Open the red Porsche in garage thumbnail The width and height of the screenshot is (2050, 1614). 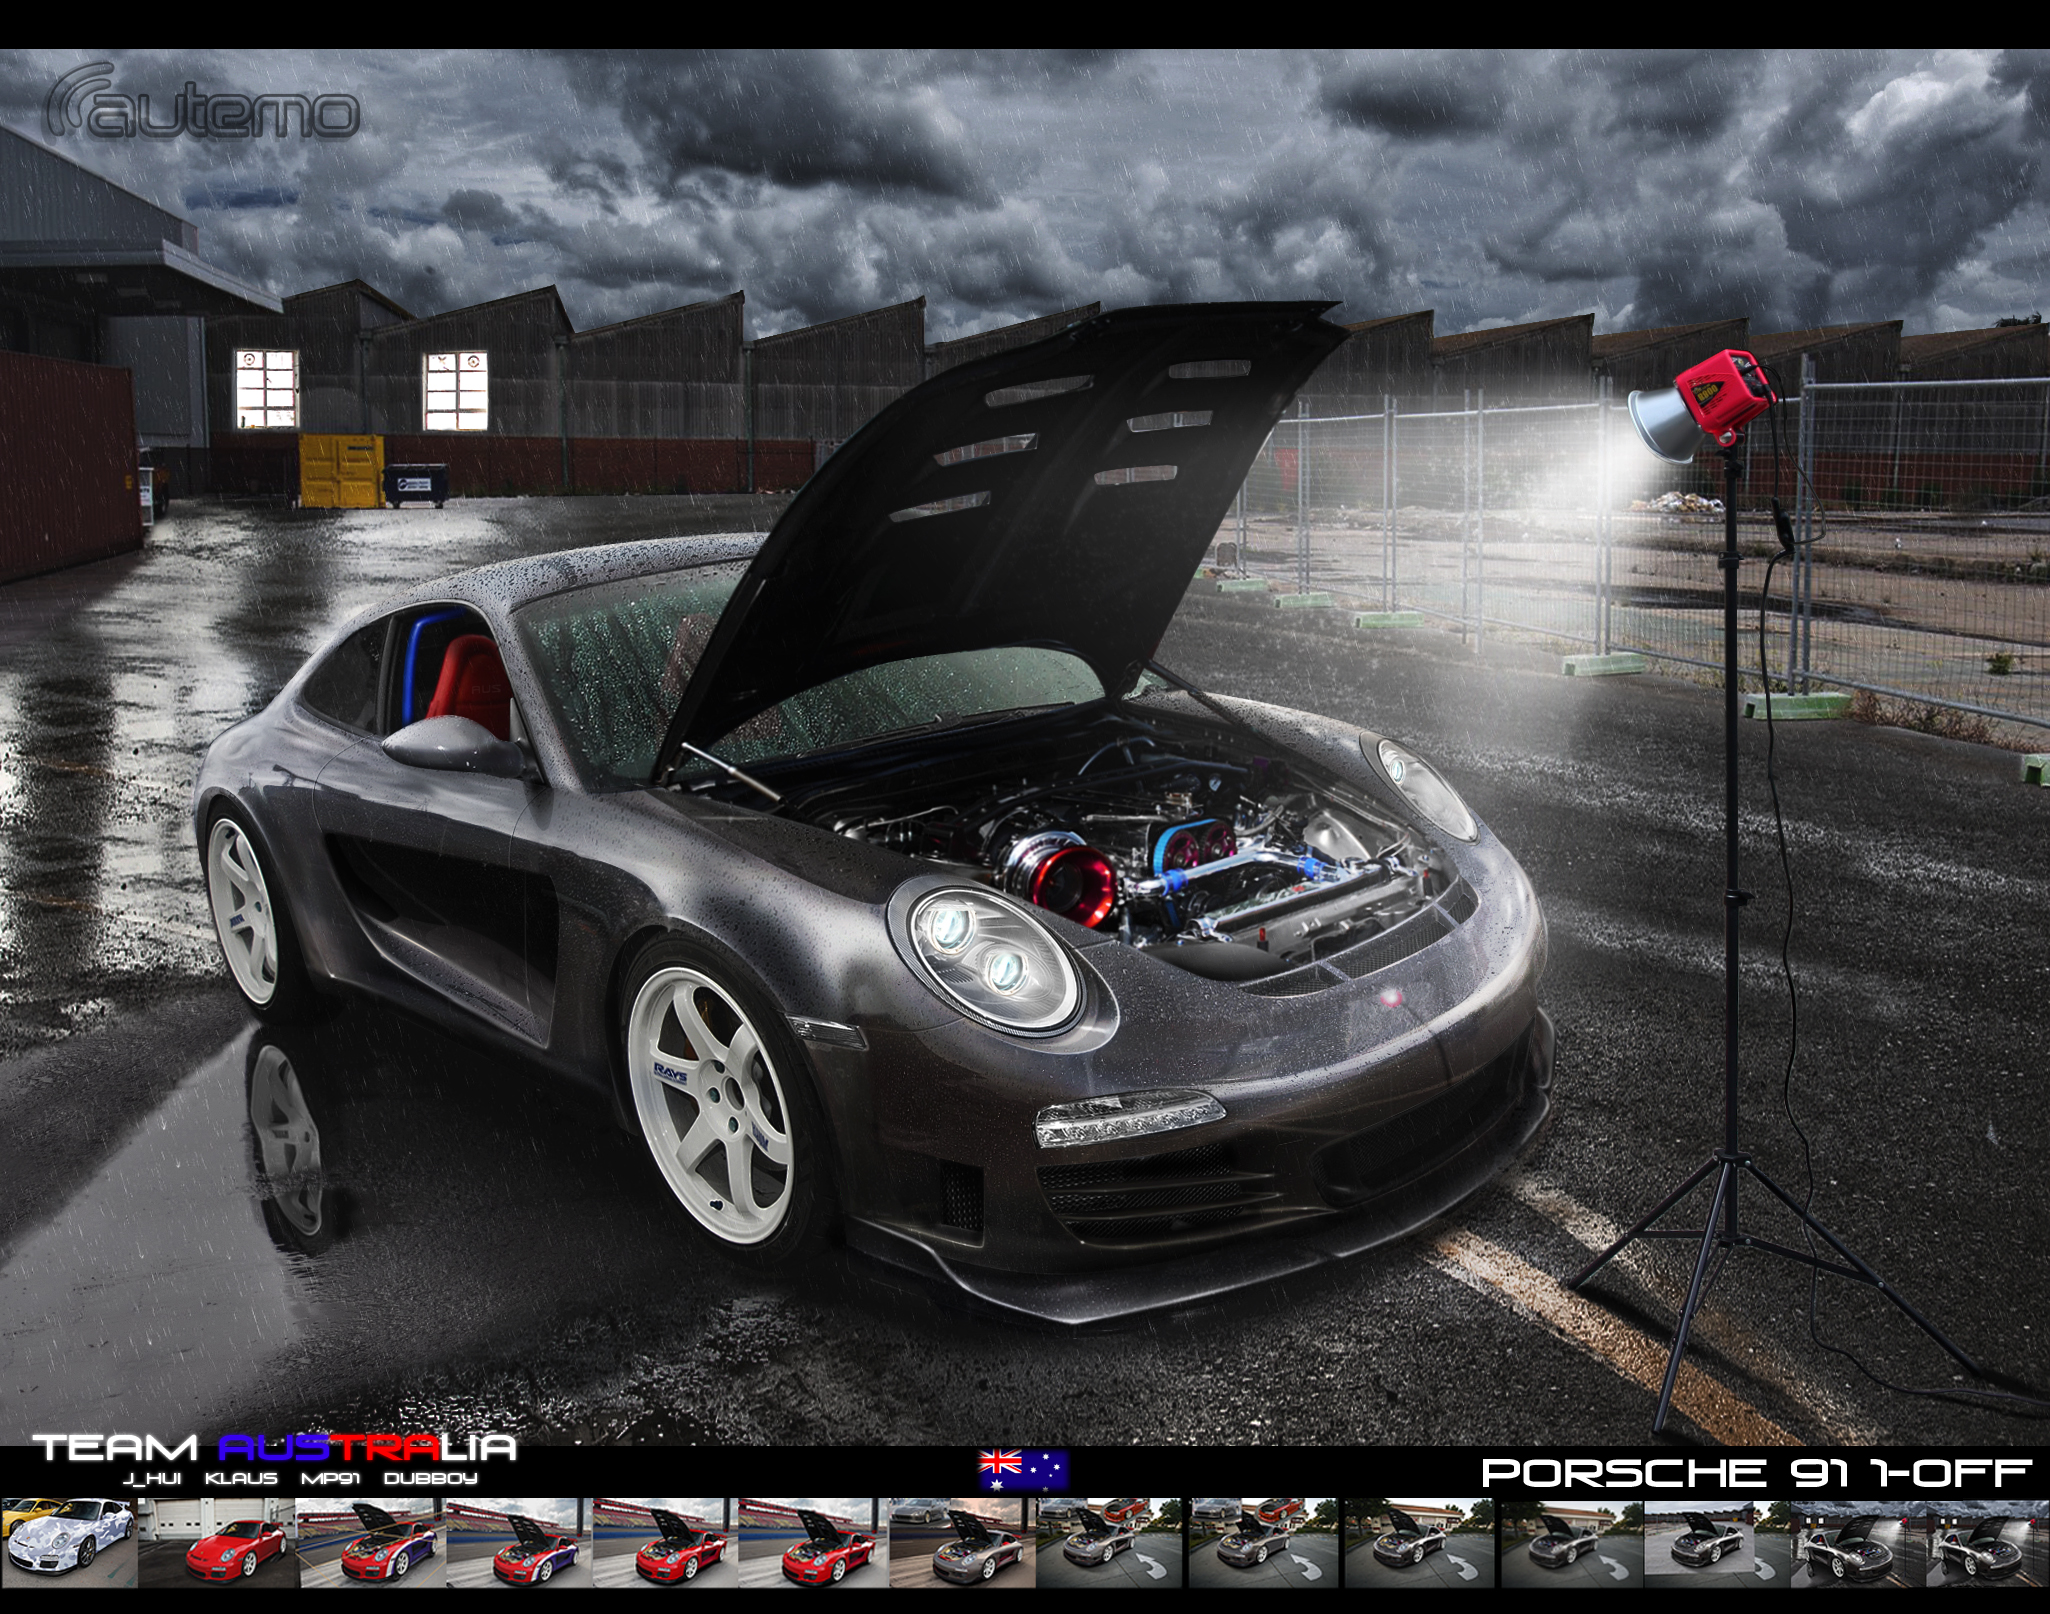tap(218, 1541)
